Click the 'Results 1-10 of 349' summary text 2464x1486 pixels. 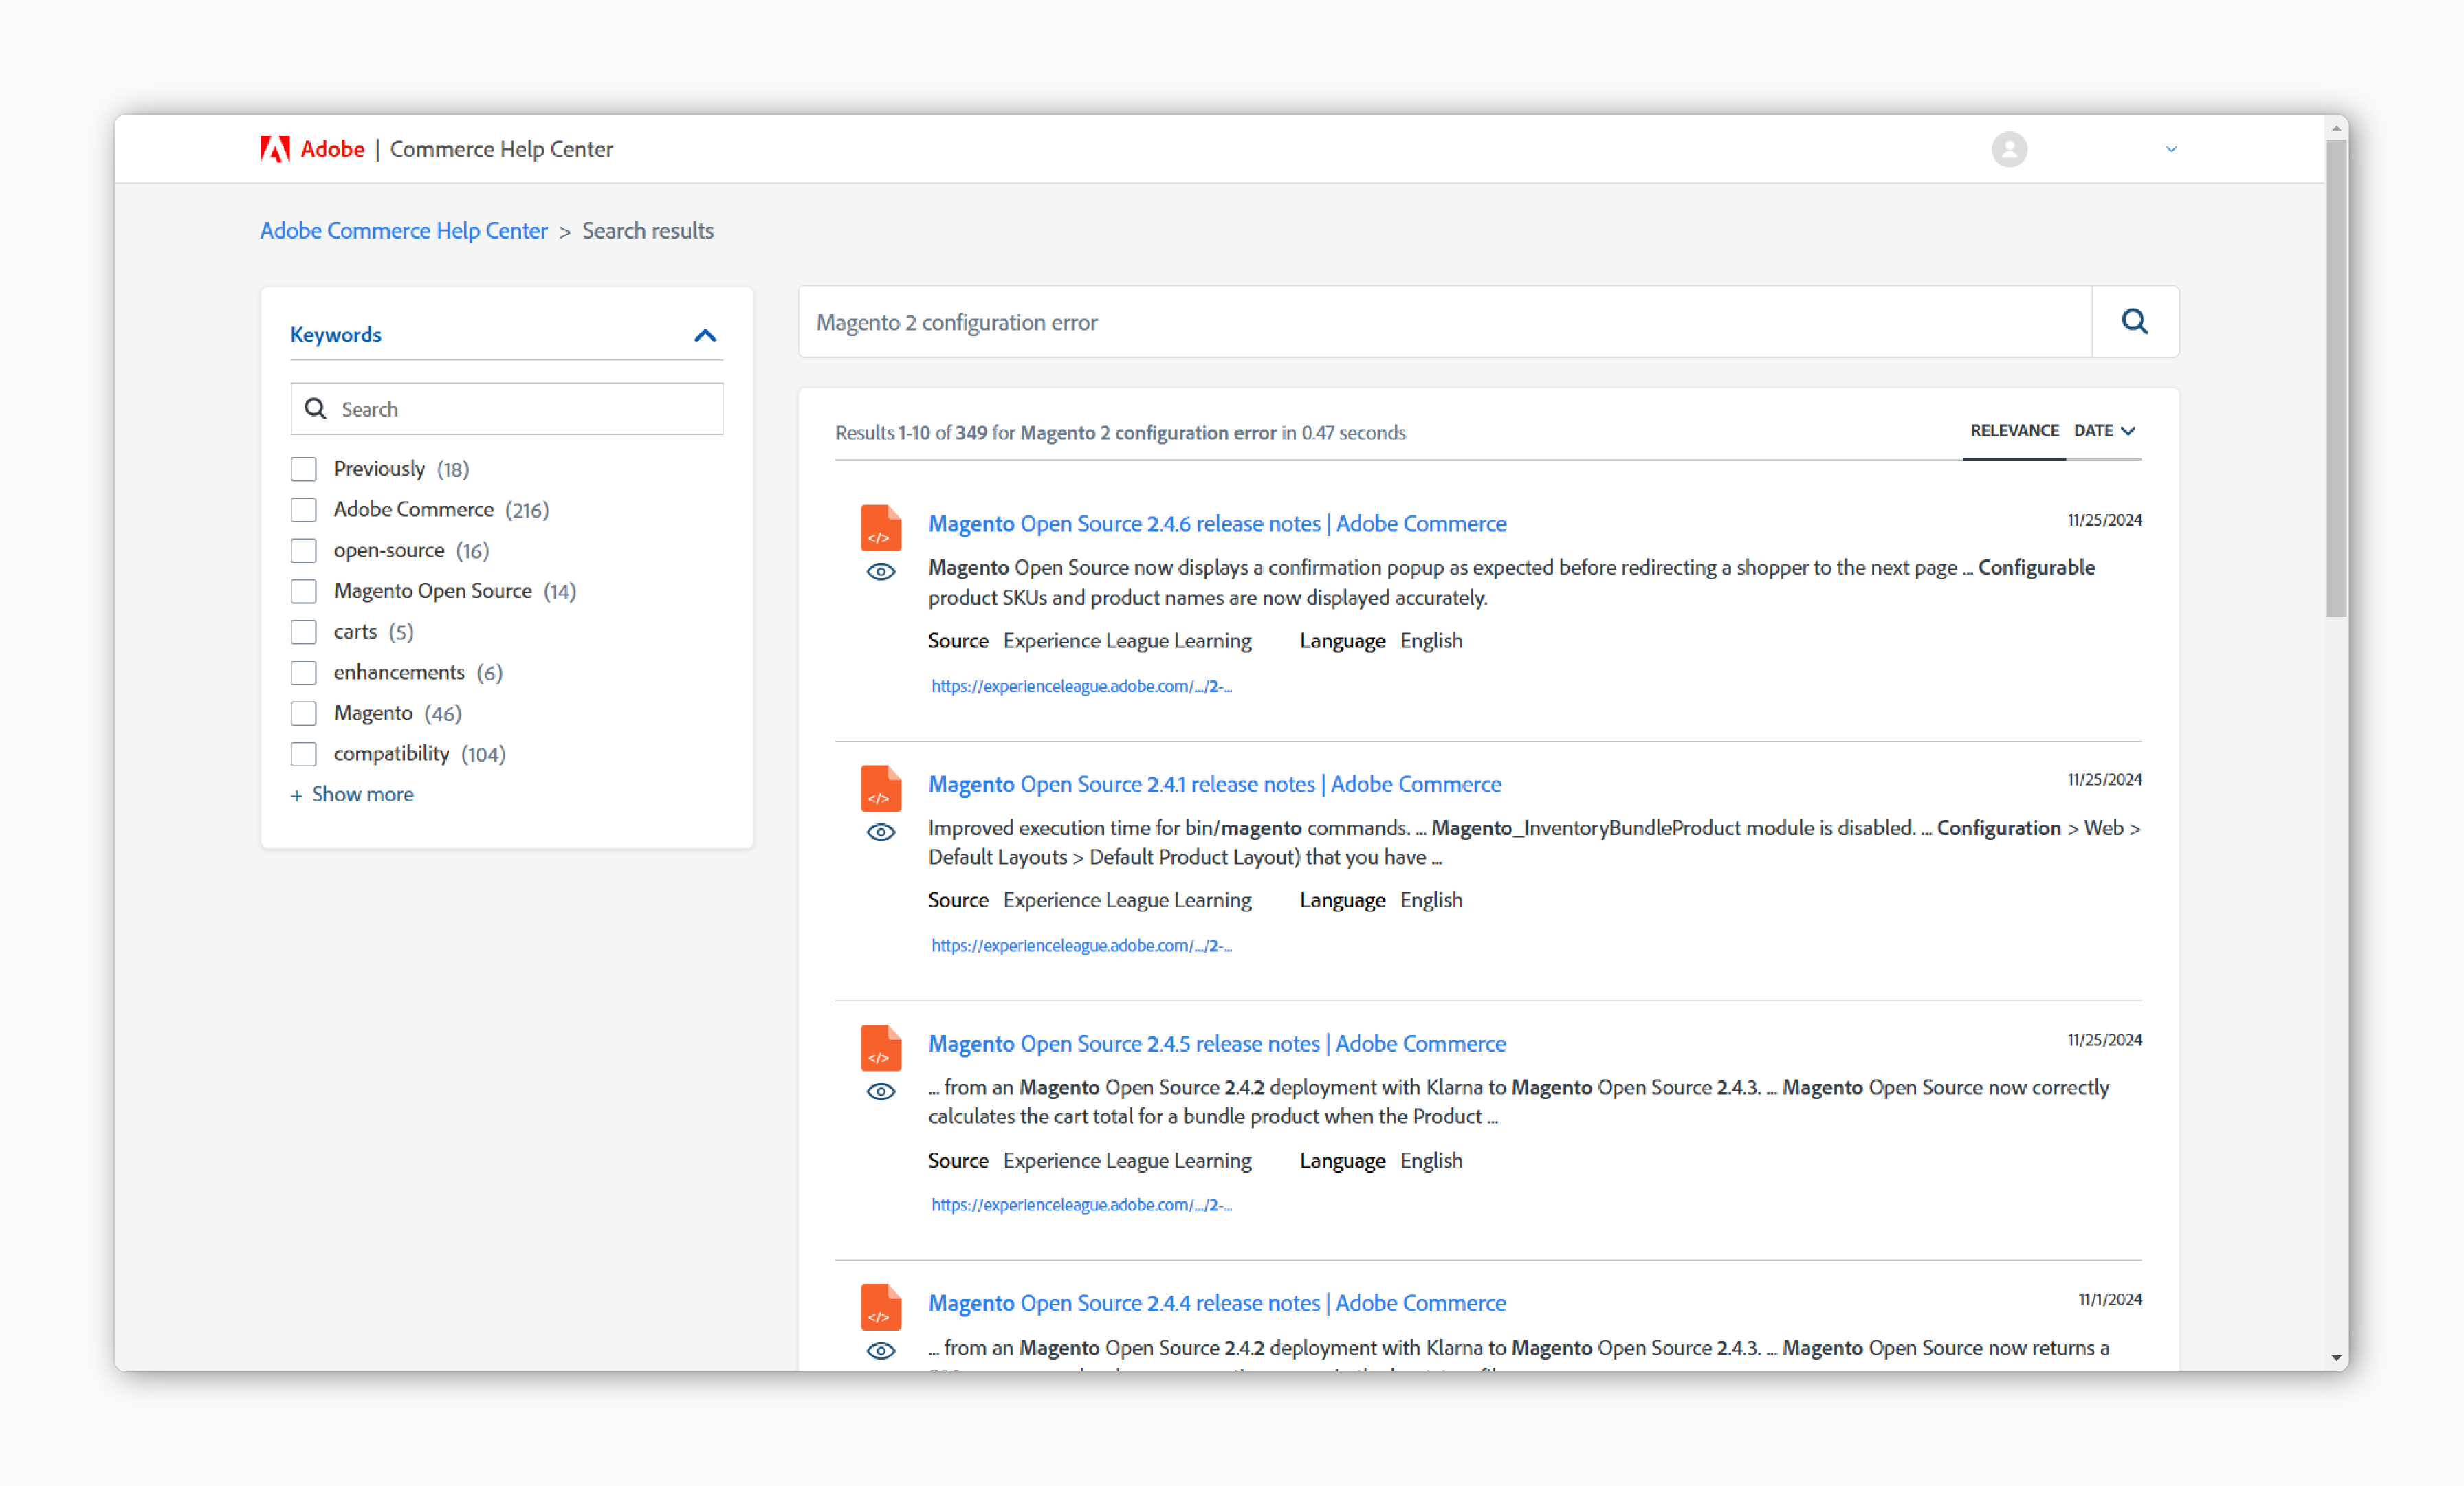(1120, 433)
